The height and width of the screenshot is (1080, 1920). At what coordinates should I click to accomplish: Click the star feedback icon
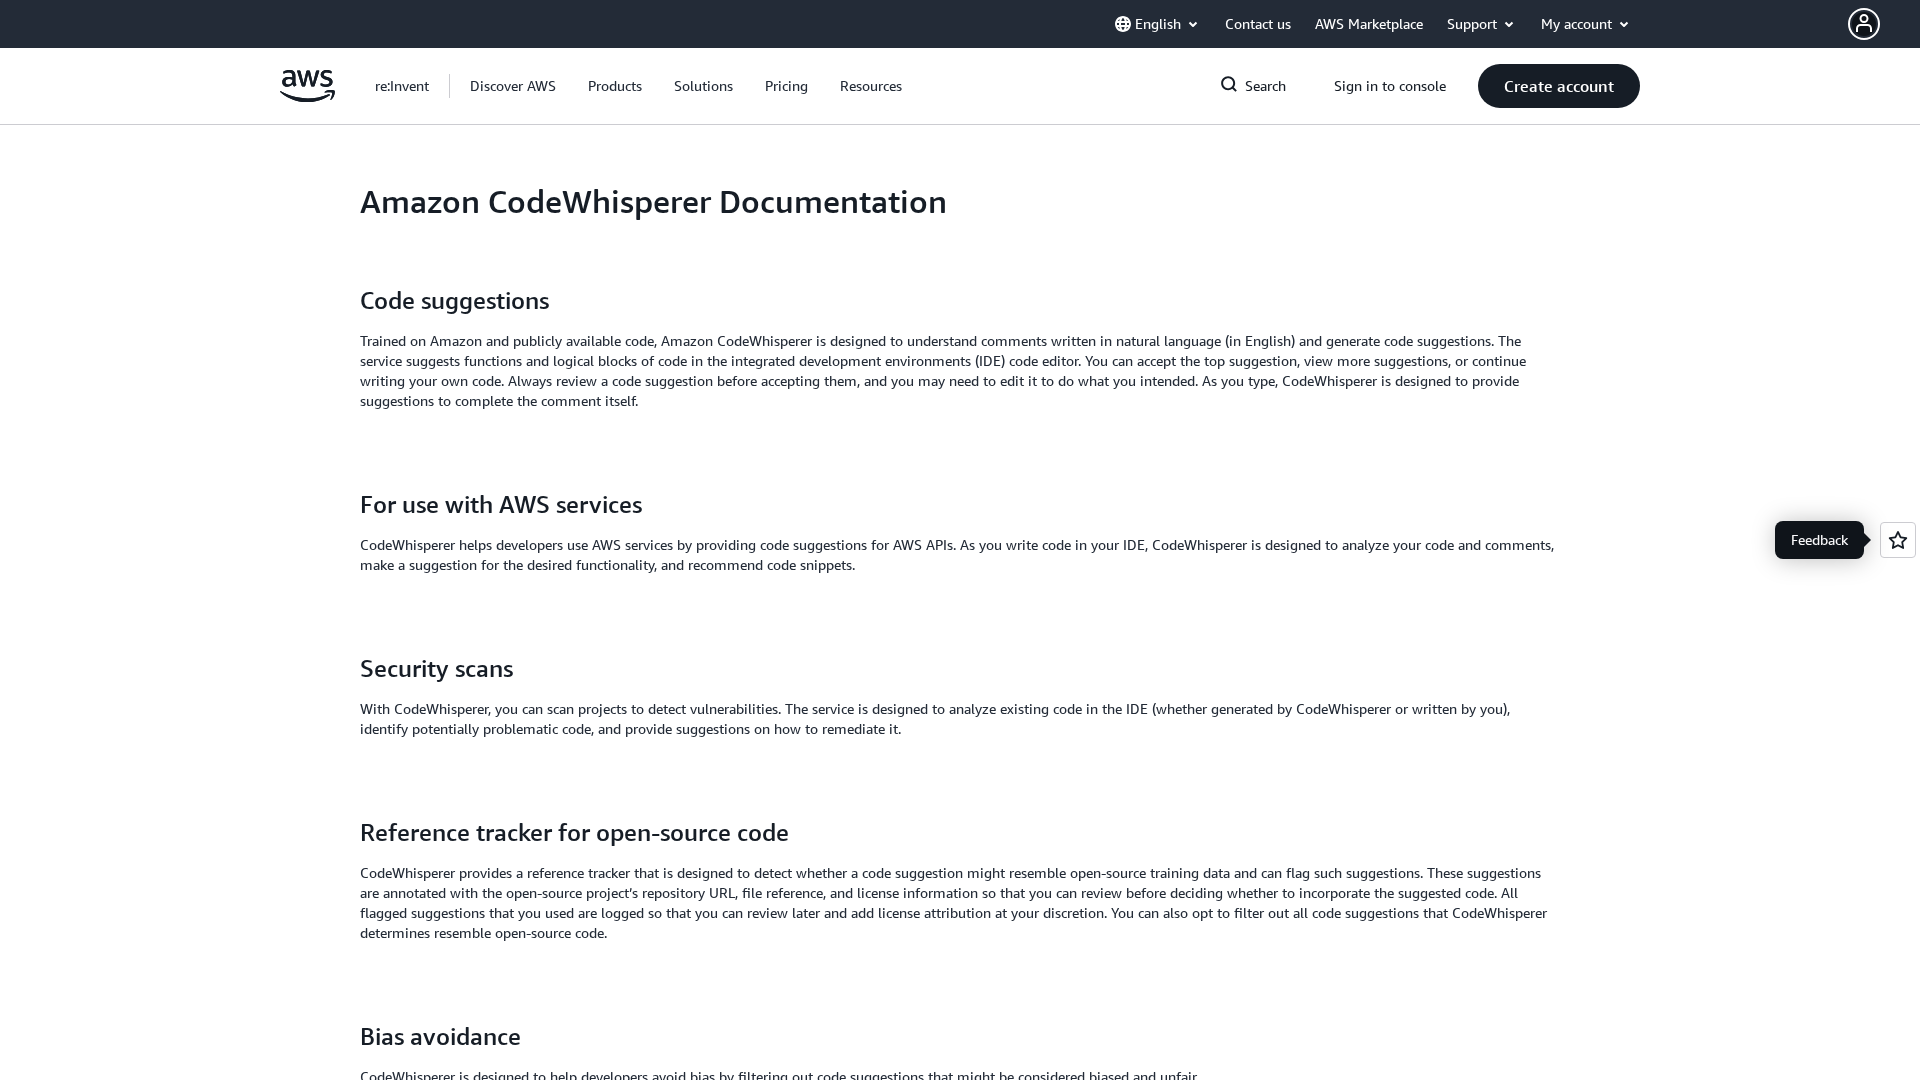tap(1897, 540)
